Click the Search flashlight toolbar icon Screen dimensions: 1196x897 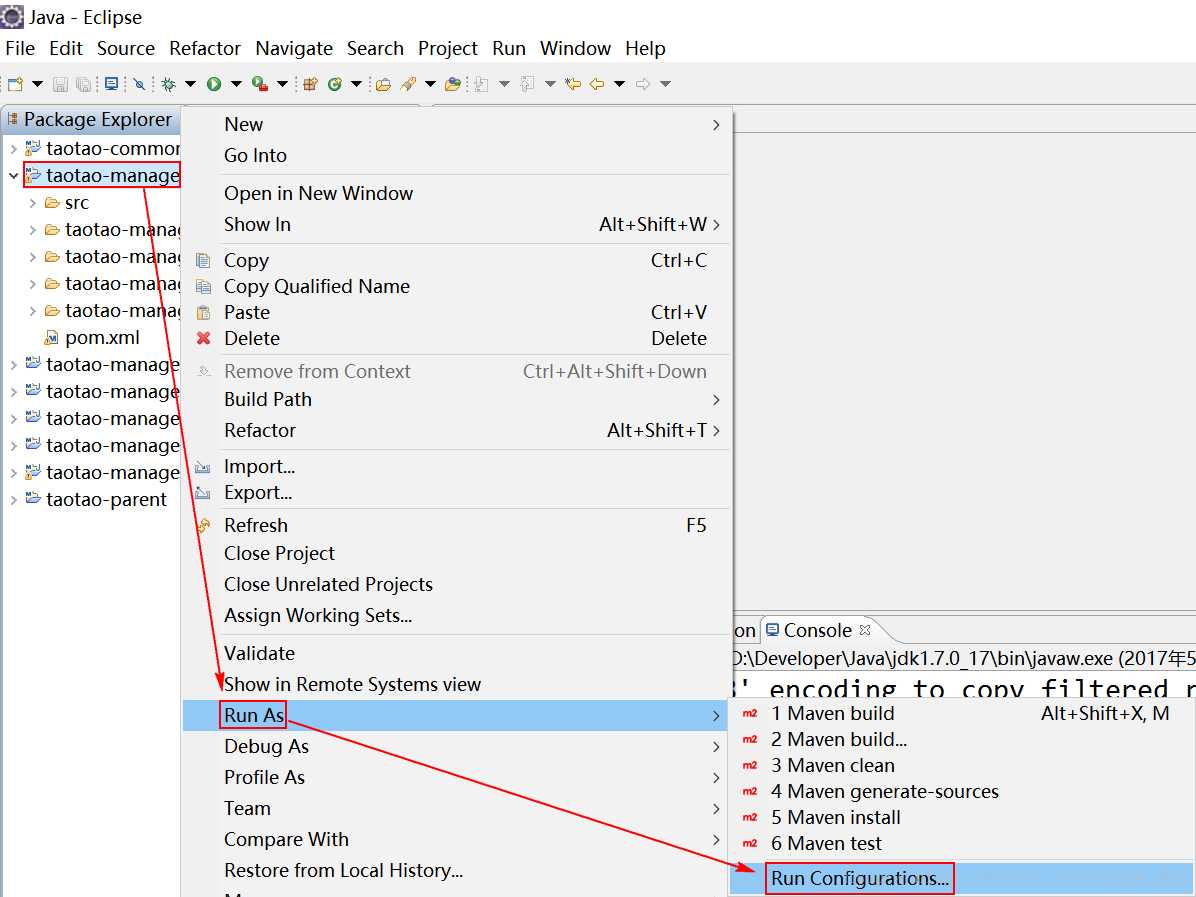(x=409, y=84)
